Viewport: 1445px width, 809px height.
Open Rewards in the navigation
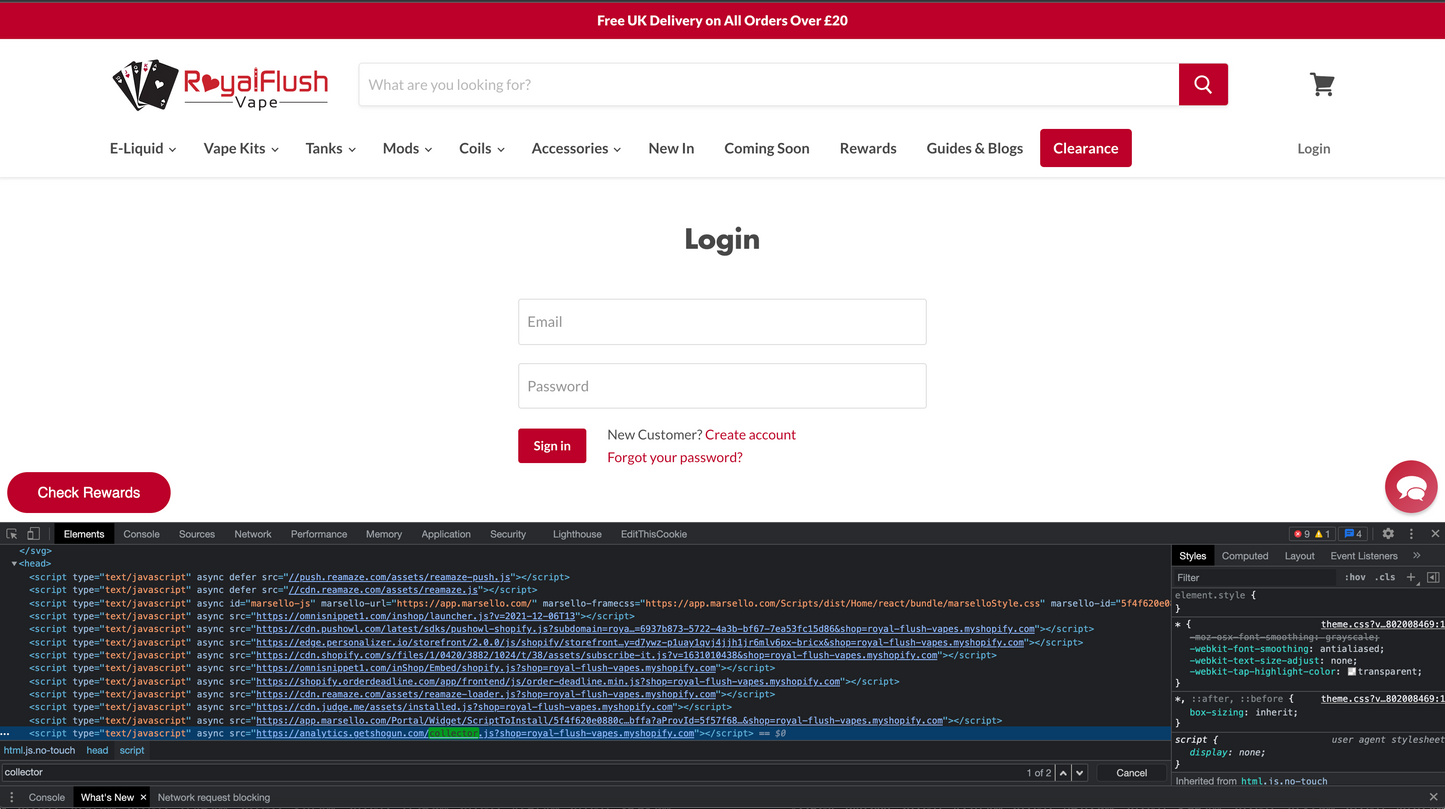click(x=868, y=148)
